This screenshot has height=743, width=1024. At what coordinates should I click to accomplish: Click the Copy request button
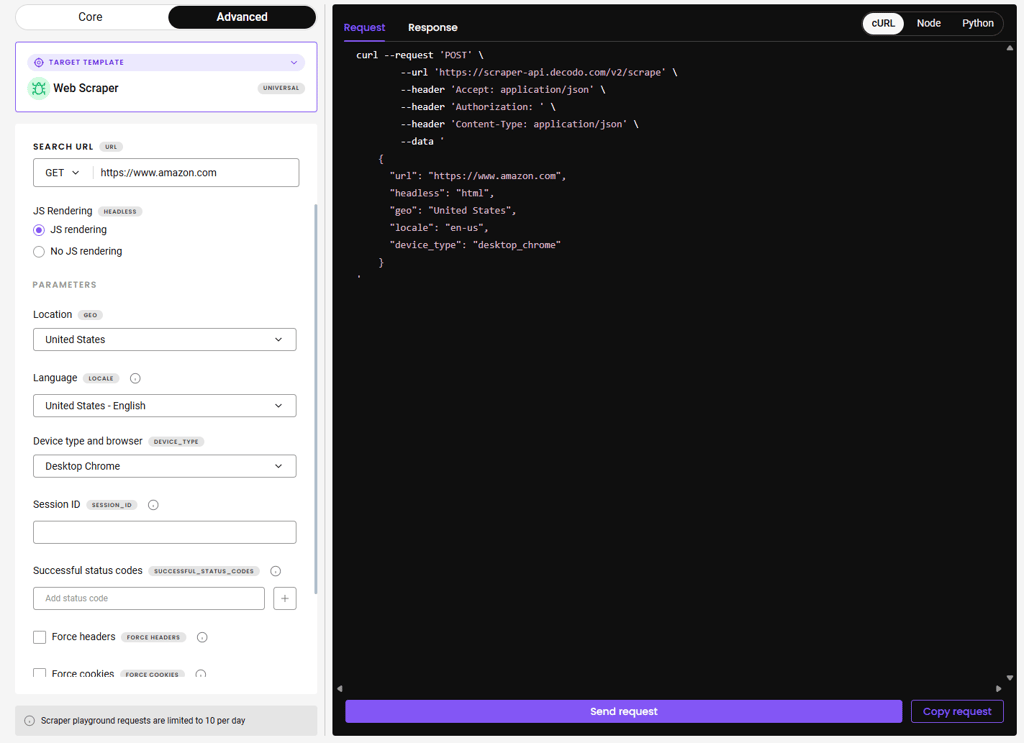[x=957, y=712]
